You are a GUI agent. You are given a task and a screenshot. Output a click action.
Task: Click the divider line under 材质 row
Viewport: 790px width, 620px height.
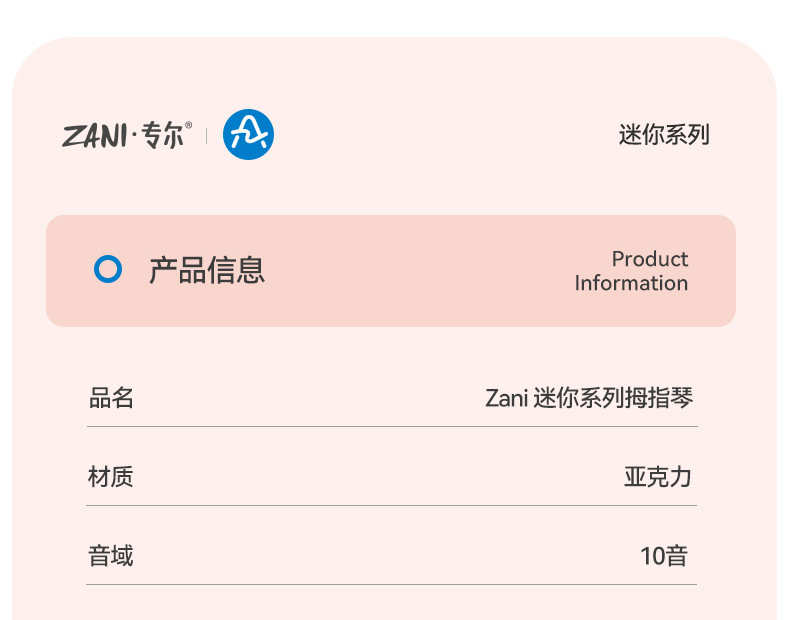click(392, 505)
